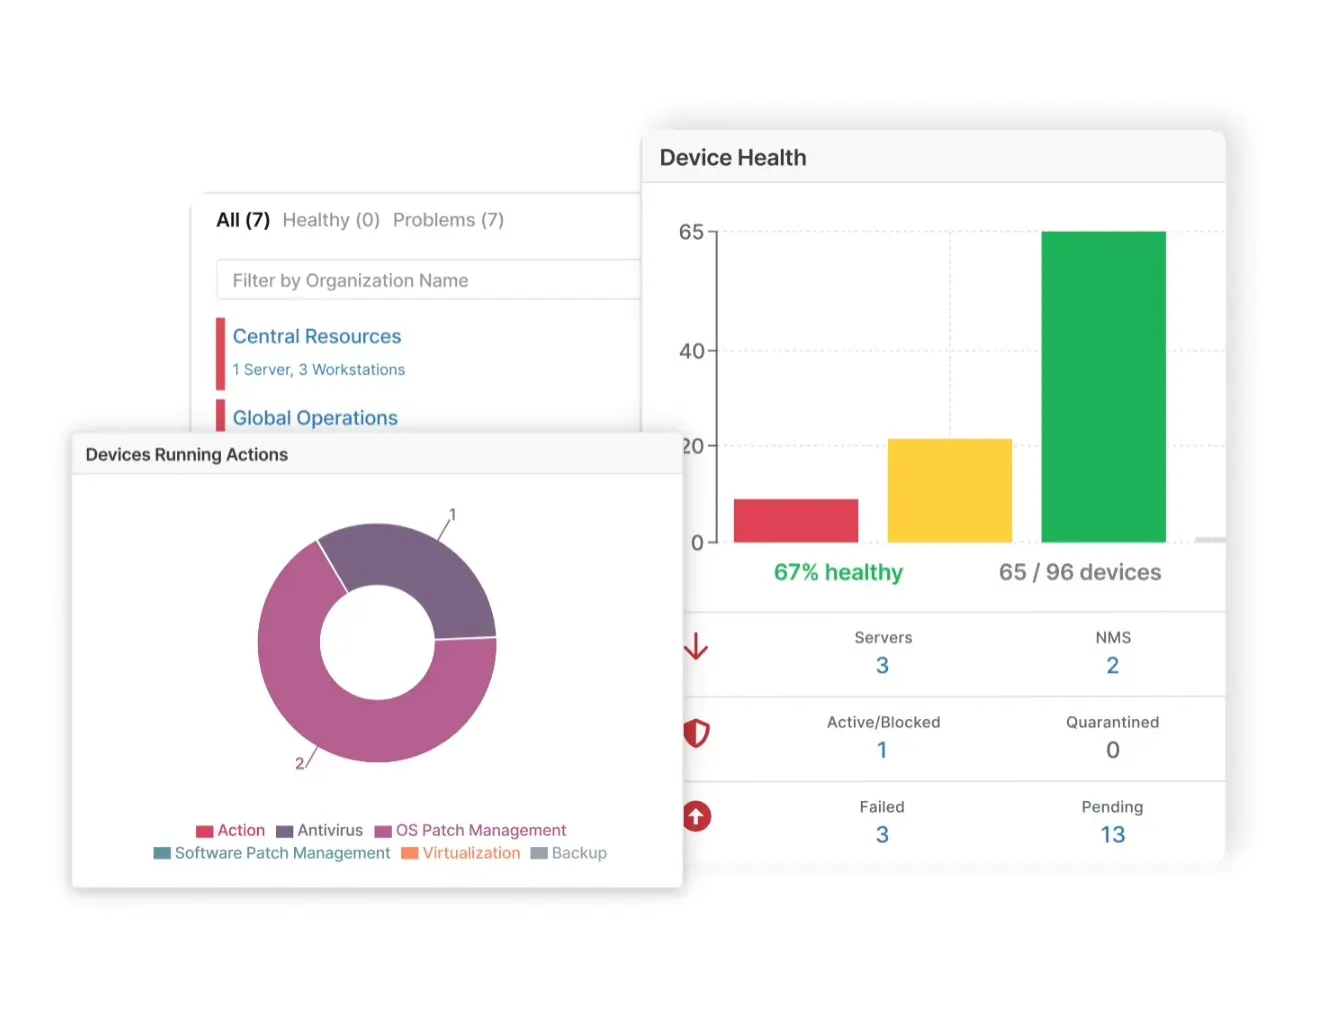Switch to the All (7) tab

243,220
